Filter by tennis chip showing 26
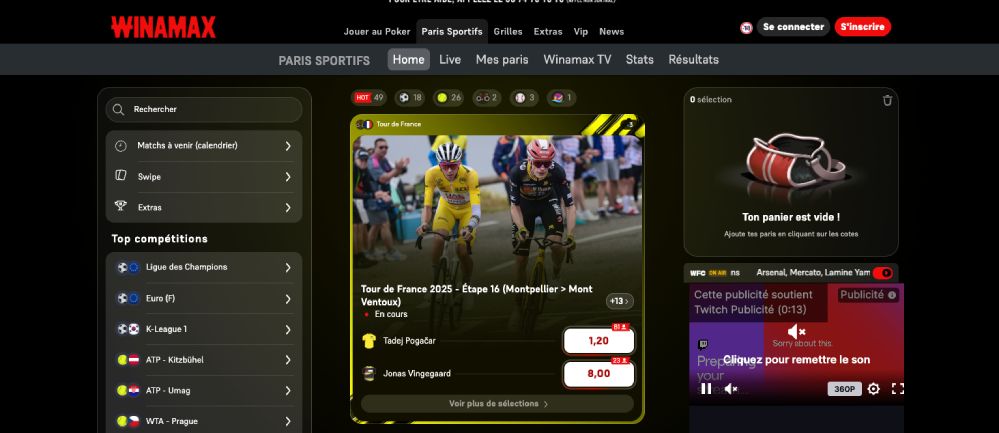This screenshot has width=999, height=433. click(x=449, y=97)
